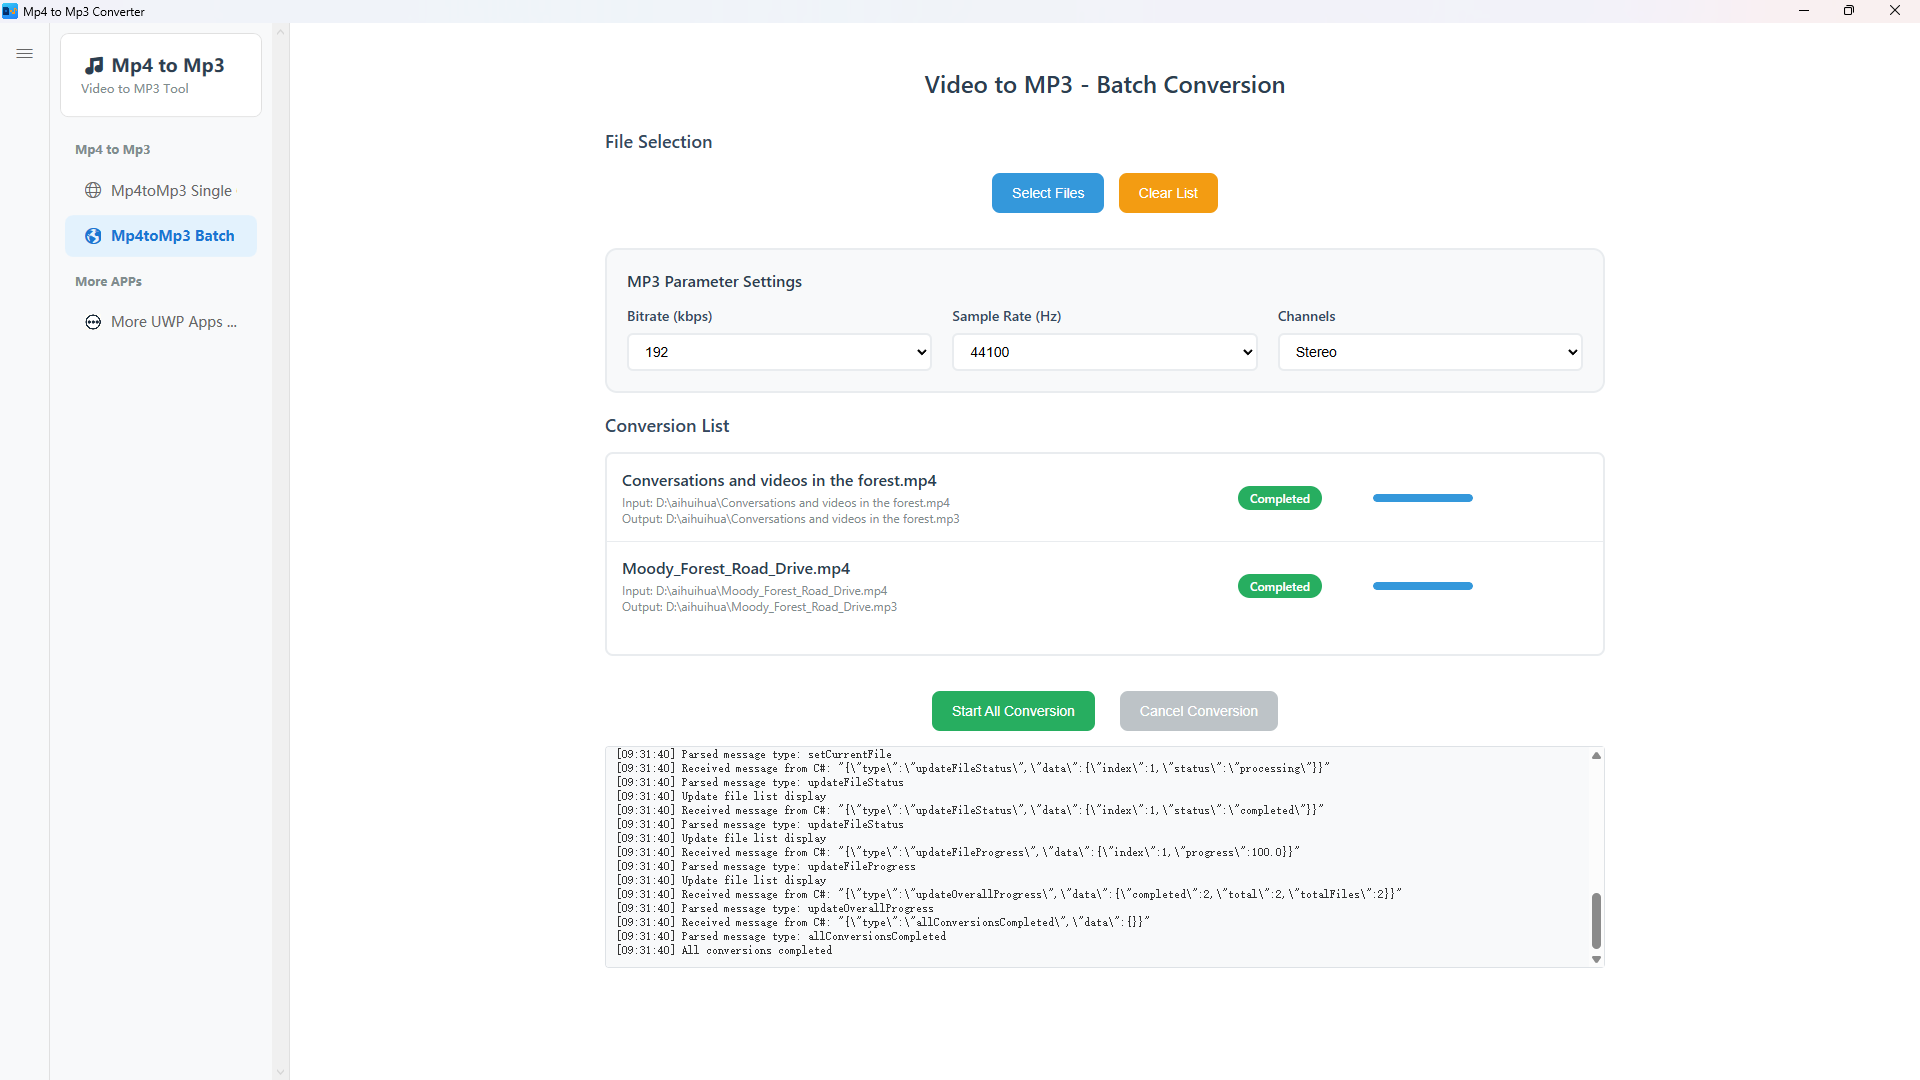Cancel the running conversion
This screenshot has height=1080, width=1920.
tap(1198, 710)
